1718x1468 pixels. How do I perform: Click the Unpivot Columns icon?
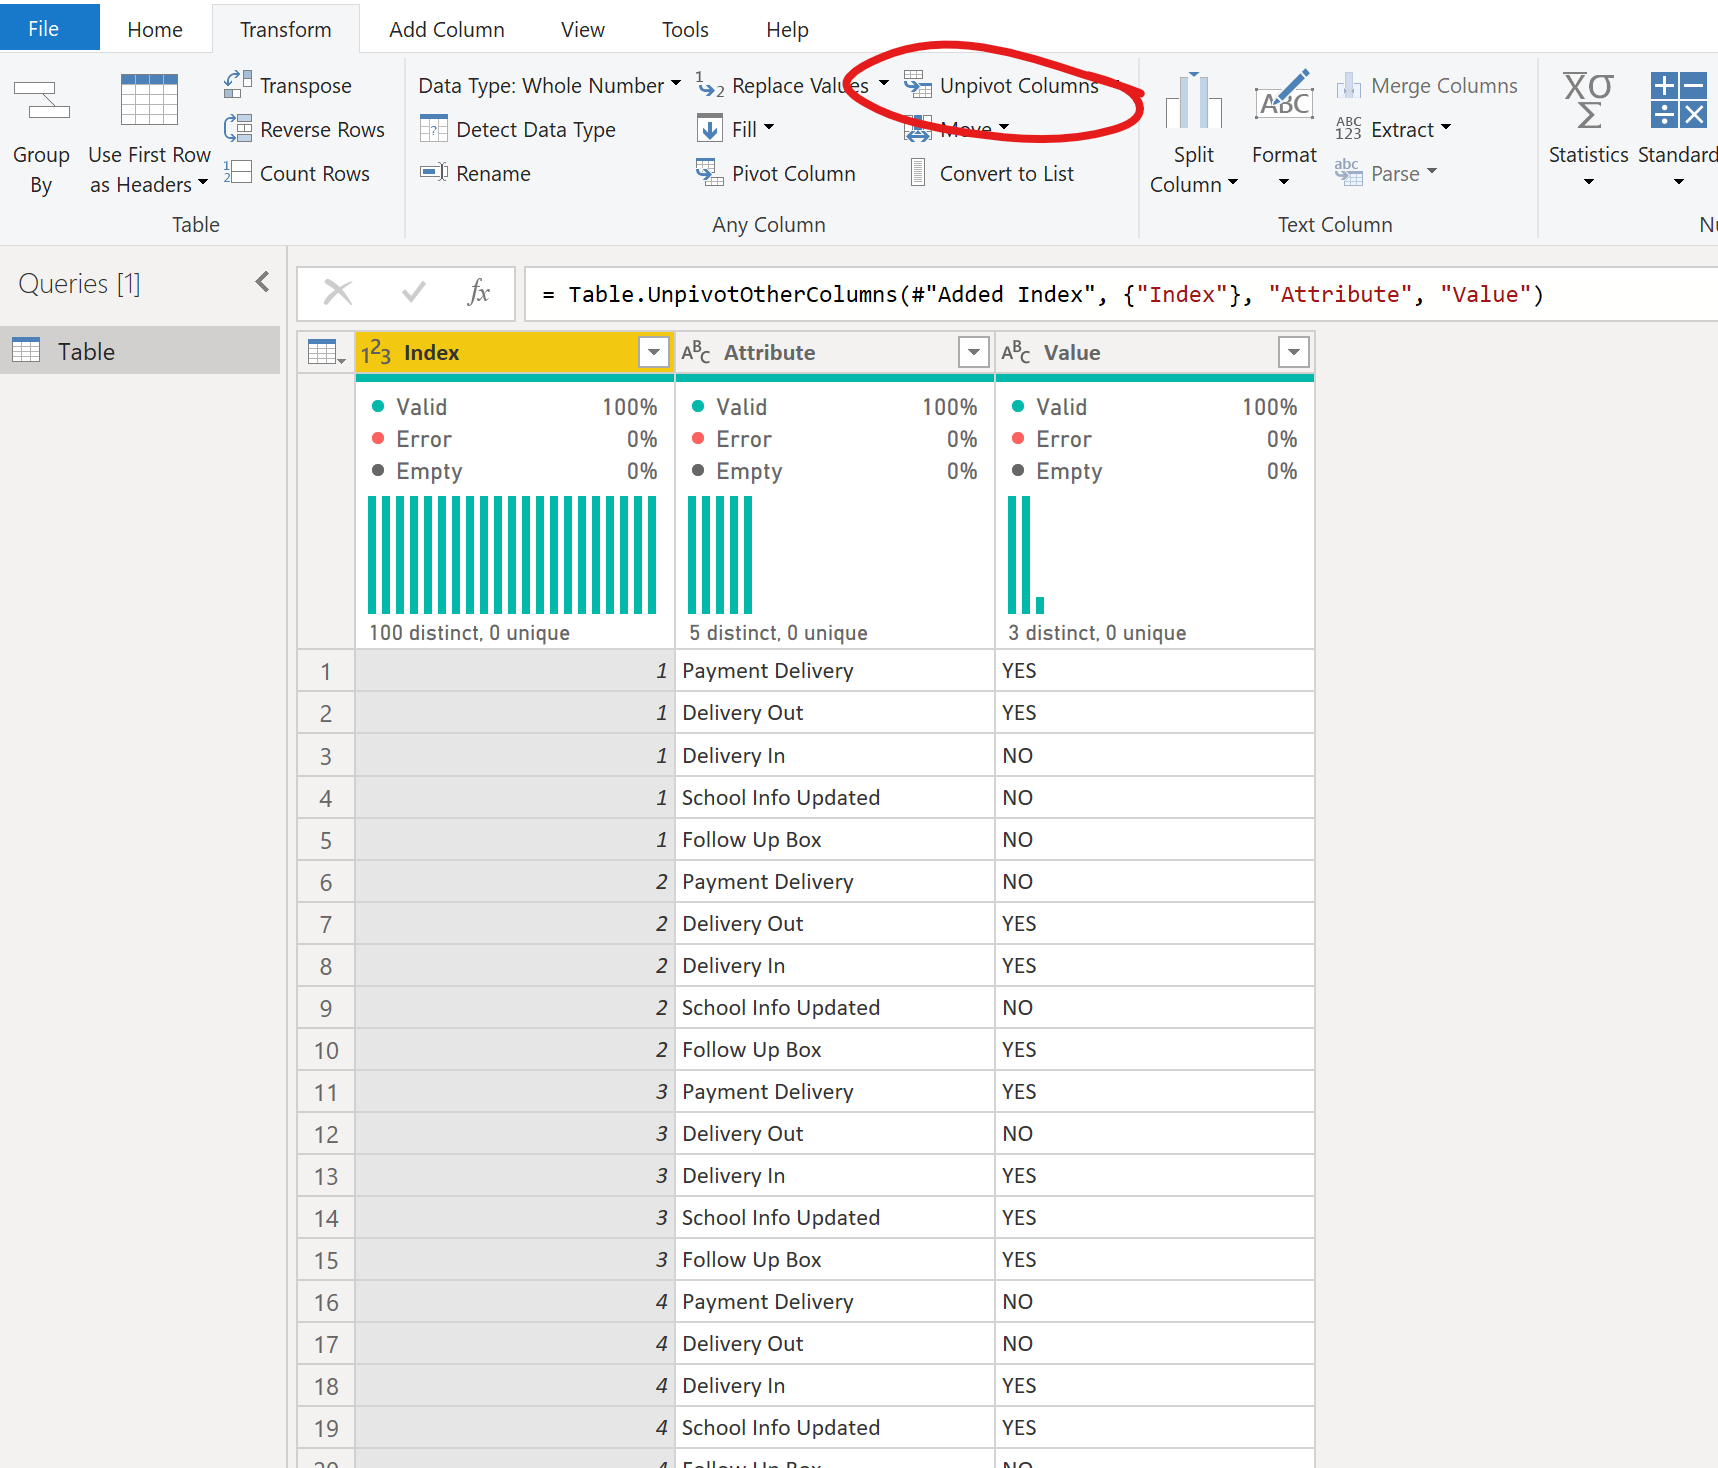(917, 85)
